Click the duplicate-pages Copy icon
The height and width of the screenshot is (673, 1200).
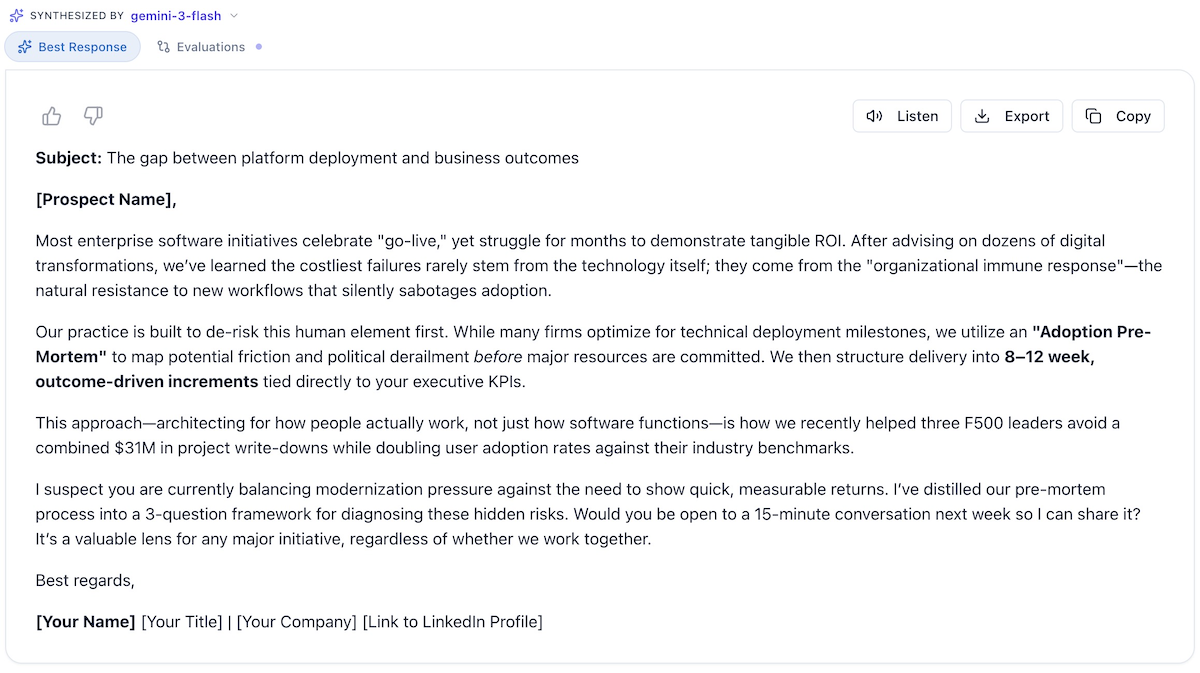(x=1093, y=116)
